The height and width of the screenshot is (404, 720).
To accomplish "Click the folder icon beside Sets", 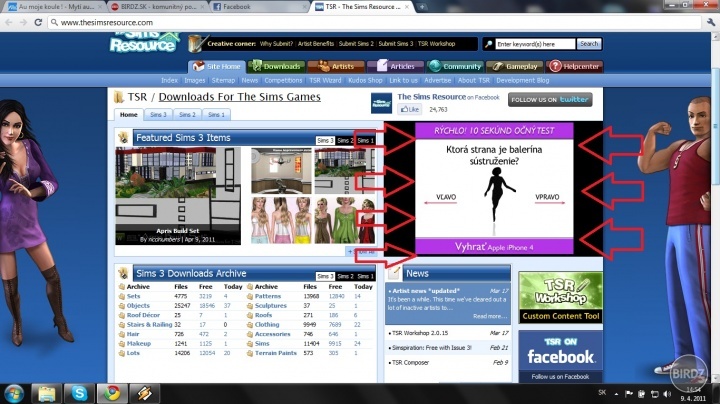I will (x=122, y=297).
